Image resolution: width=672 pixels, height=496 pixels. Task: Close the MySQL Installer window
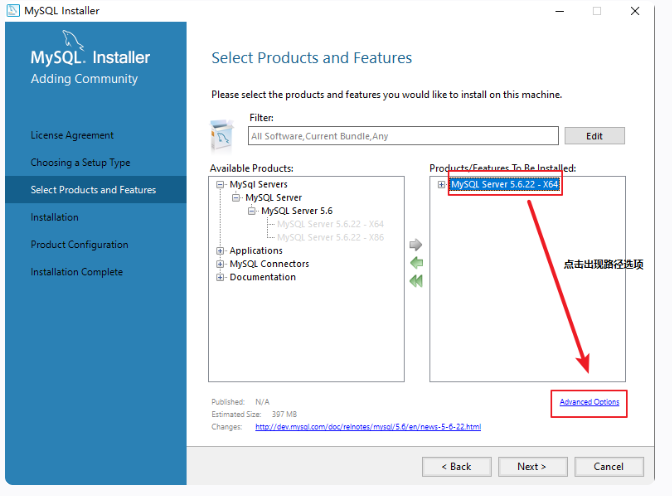click(x=635, y=11)
